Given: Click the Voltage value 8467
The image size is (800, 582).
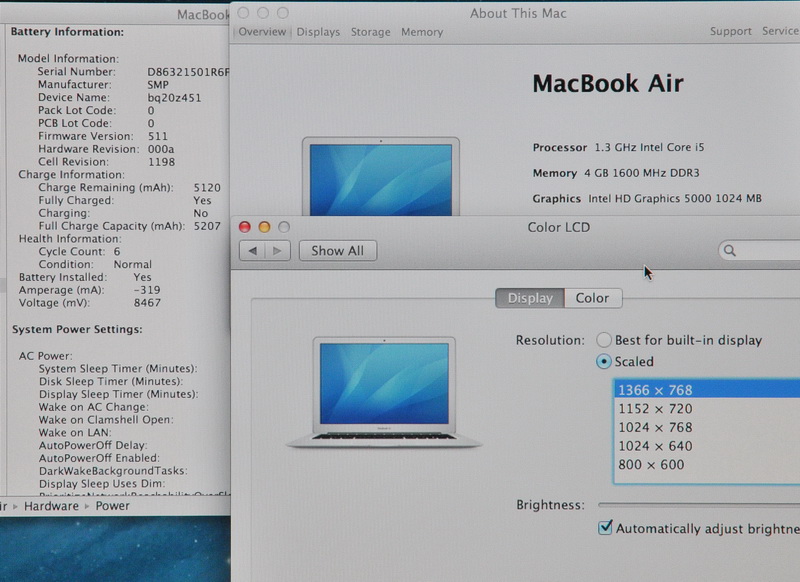Looking at the screenshot, I should pyautogui.click(x=147, y=302).
